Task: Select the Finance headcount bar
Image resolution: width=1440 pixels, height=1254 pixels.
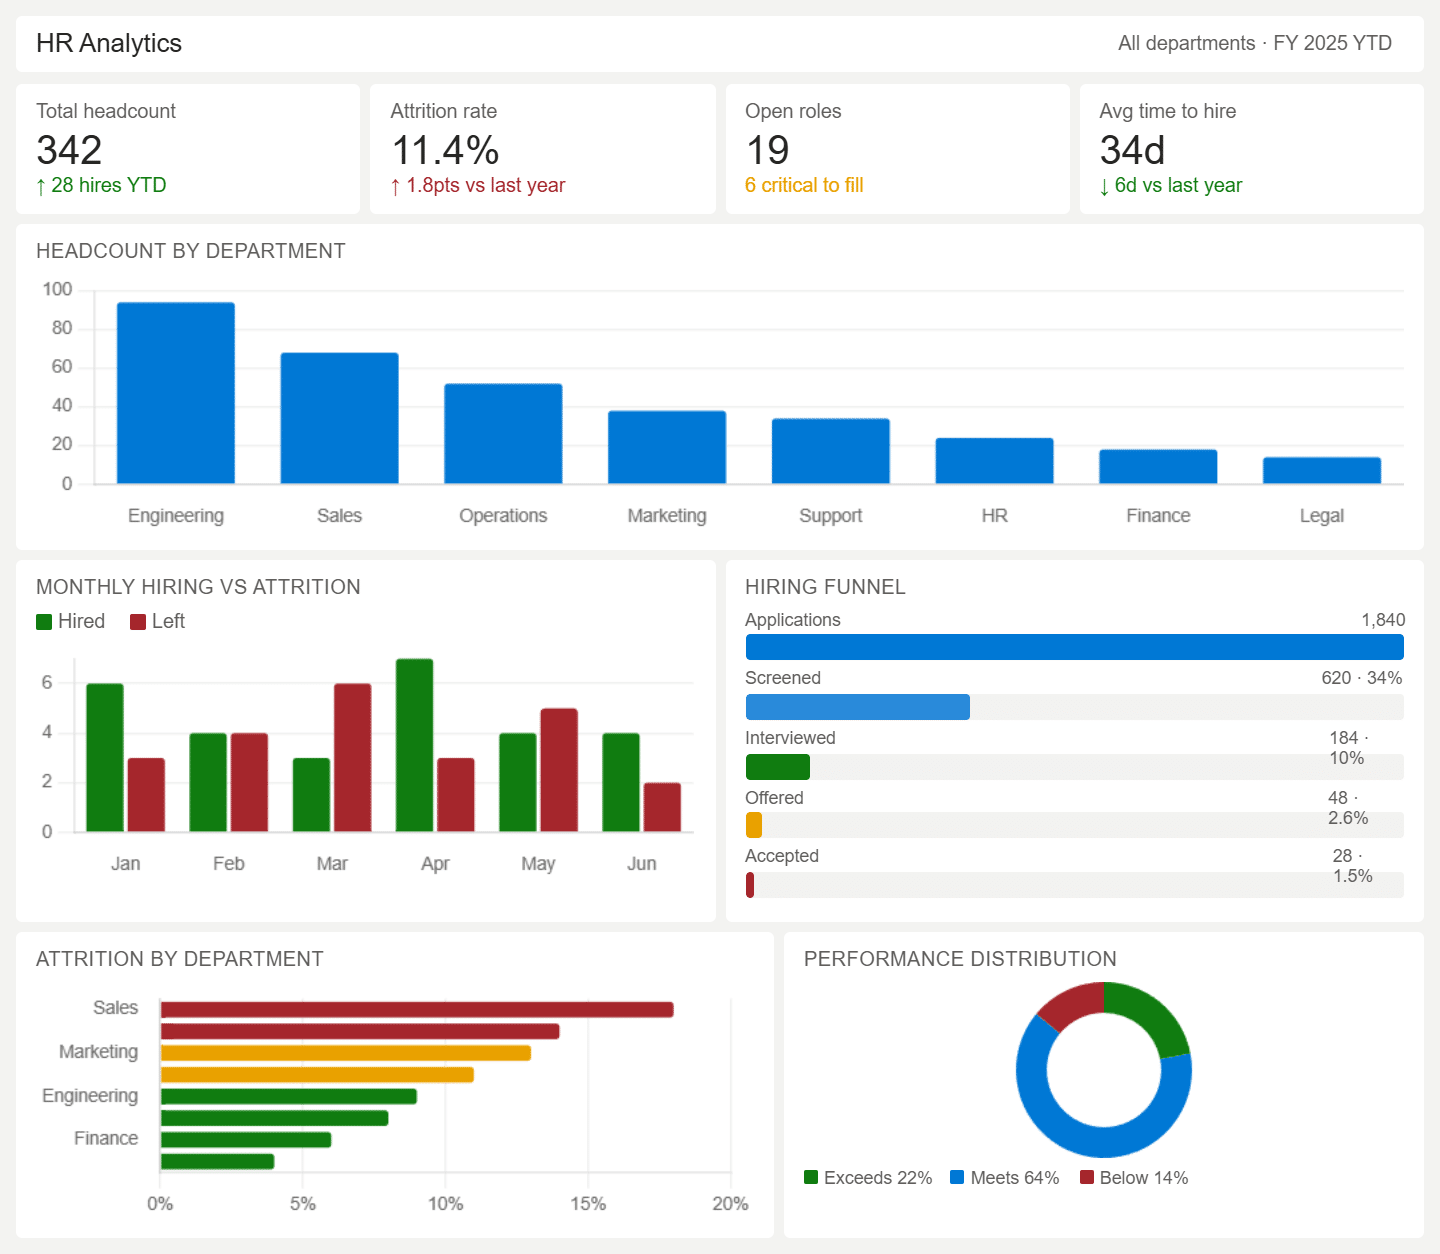Action: (x=1158, y=467)
